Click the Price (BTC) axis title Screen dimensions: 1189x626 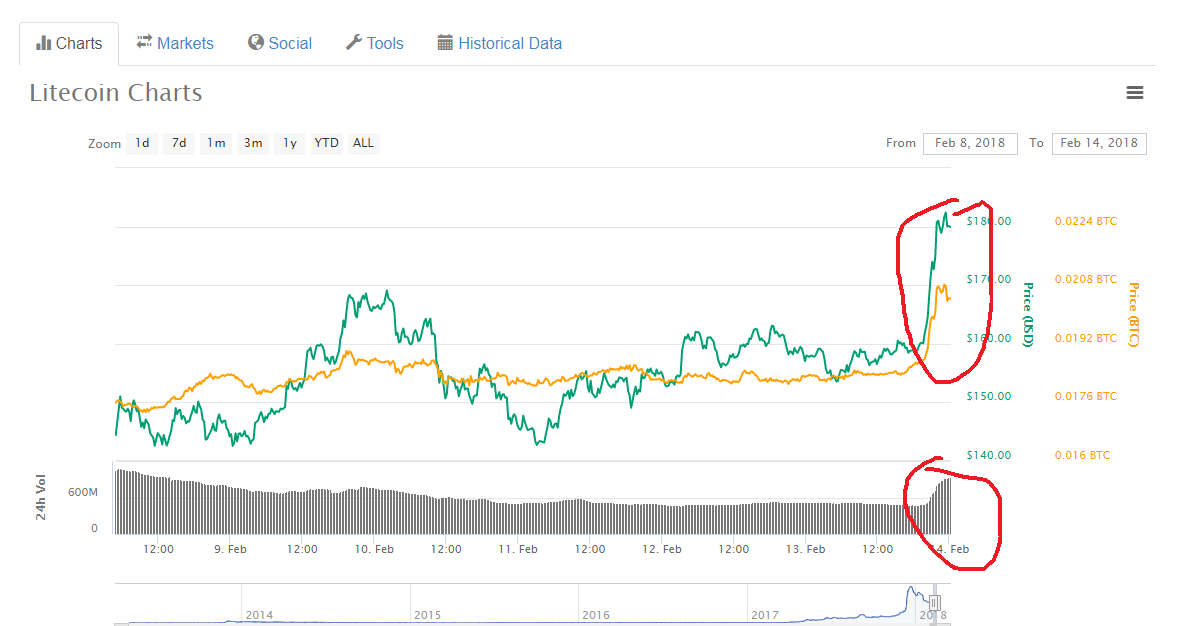(x=1134, y=315)
